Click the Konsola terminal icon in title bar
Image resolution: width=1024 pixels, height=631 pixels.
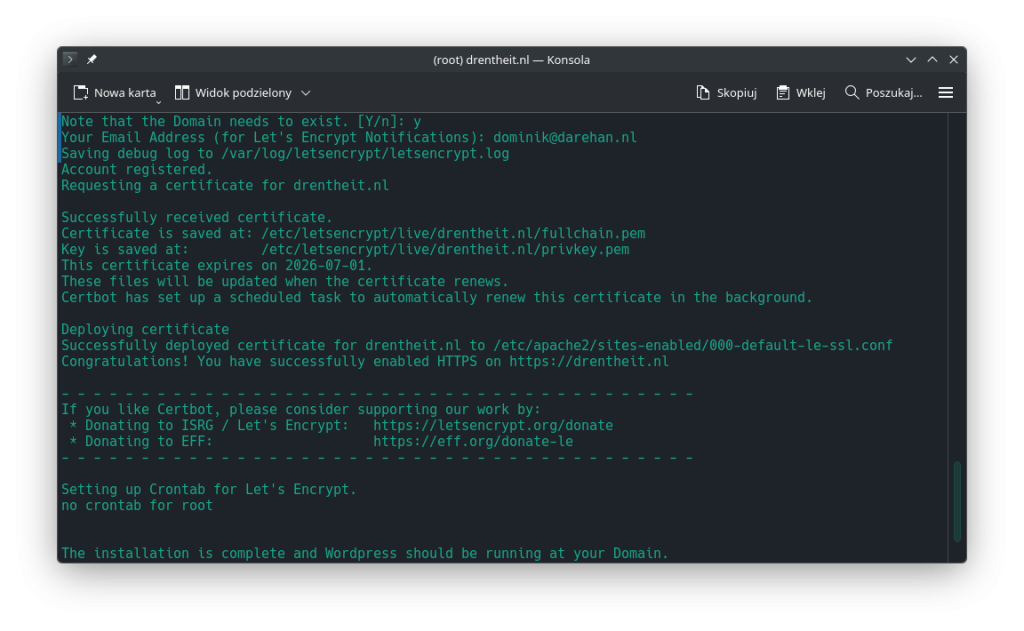70,60
